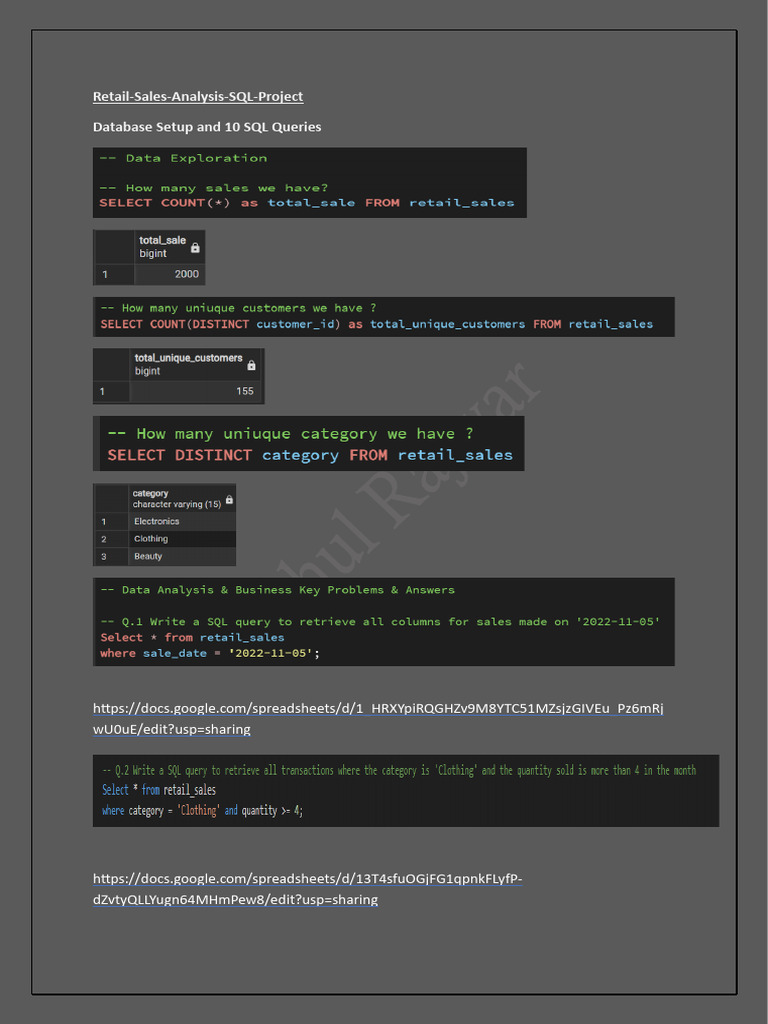Click the lock icon beside total_unique_customers column
The image size is (768, 1024).
[251, 365]
